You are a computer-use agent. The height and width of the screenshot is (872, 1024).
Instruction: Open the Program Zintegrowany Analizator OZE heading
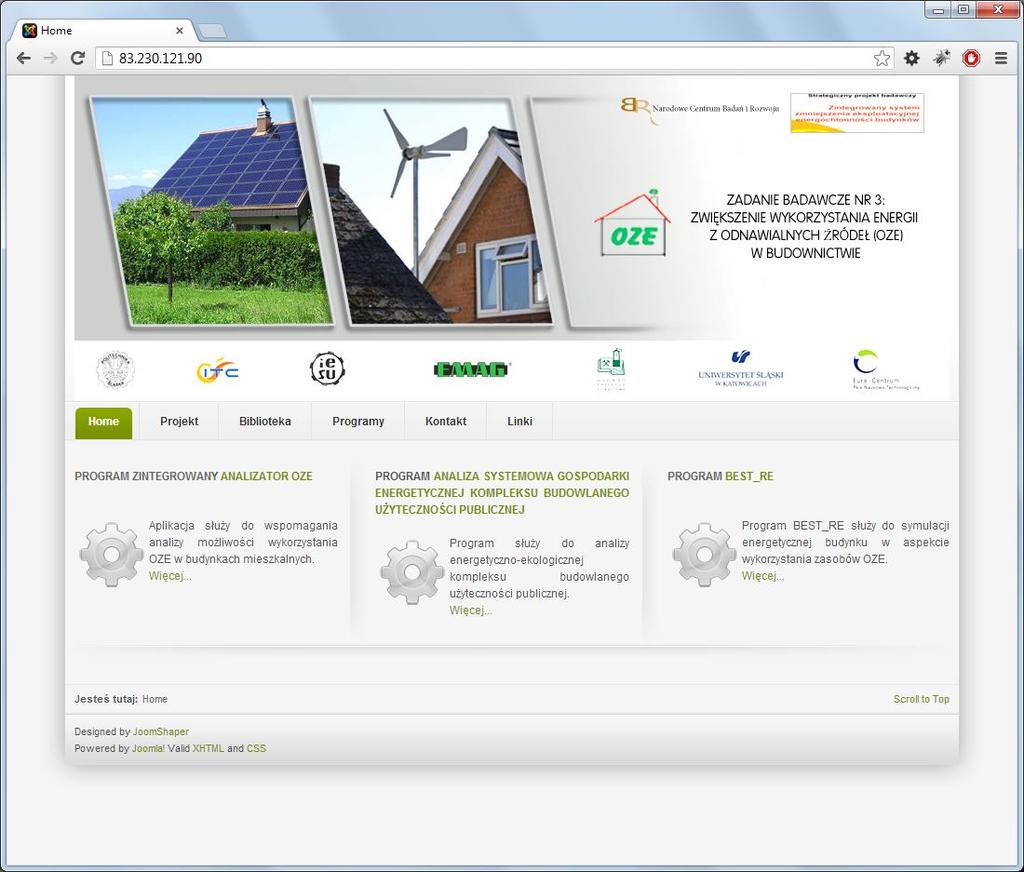[193, 476]
